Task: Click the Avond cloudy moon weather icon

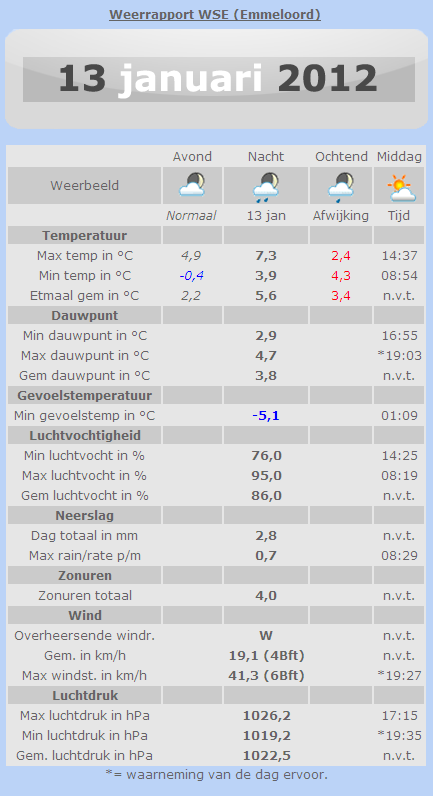Action: (192, 185)
